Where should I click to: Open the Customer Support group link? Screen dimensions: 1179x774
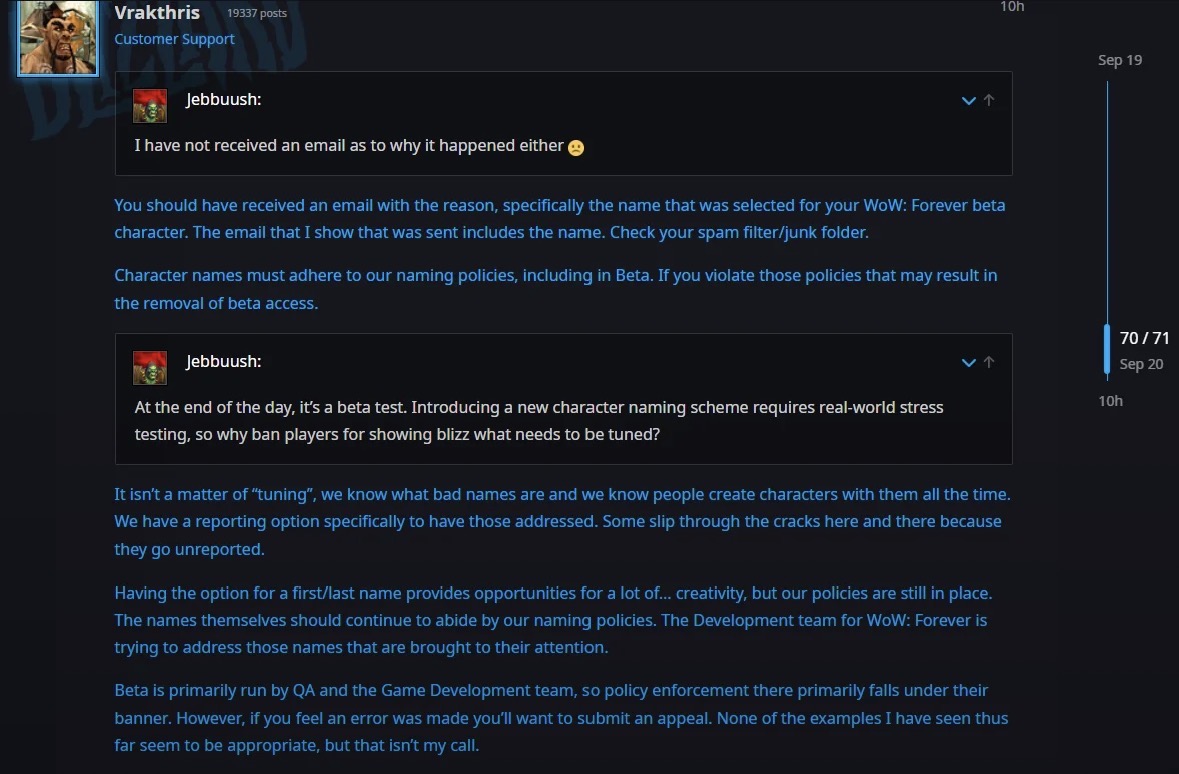point(174,39)
